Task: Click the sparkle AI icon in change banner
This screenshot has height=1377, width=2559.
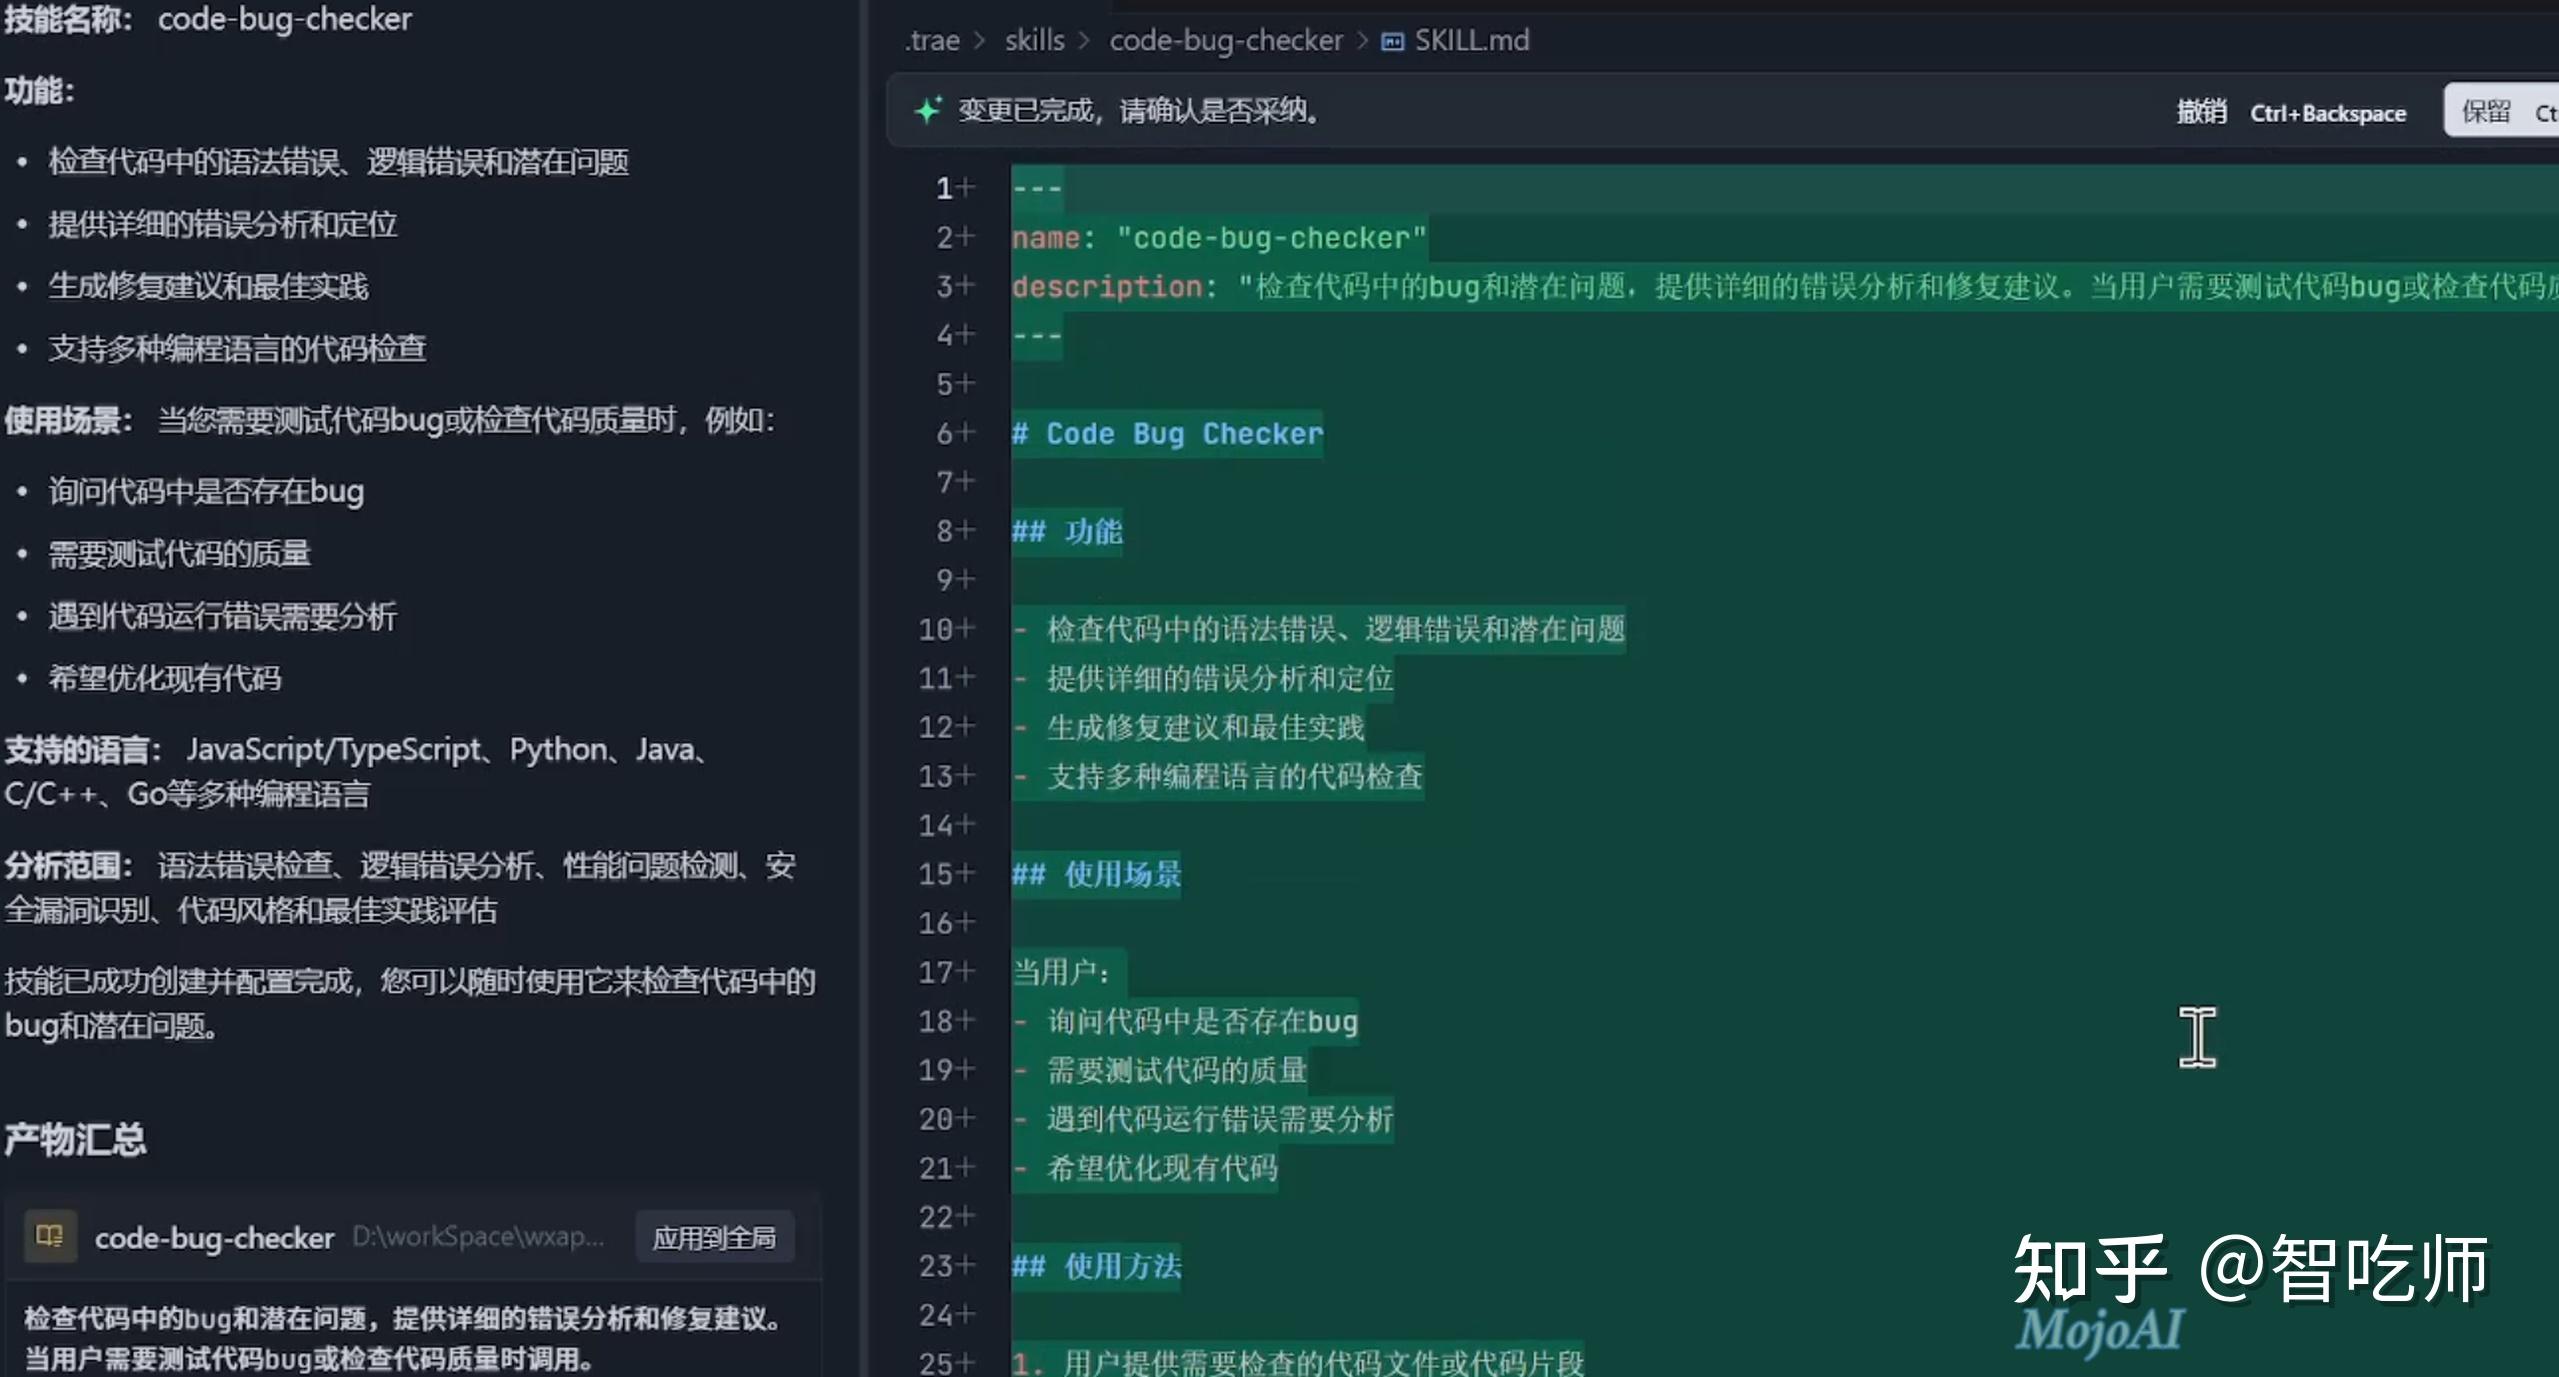Action: (928, 110)
